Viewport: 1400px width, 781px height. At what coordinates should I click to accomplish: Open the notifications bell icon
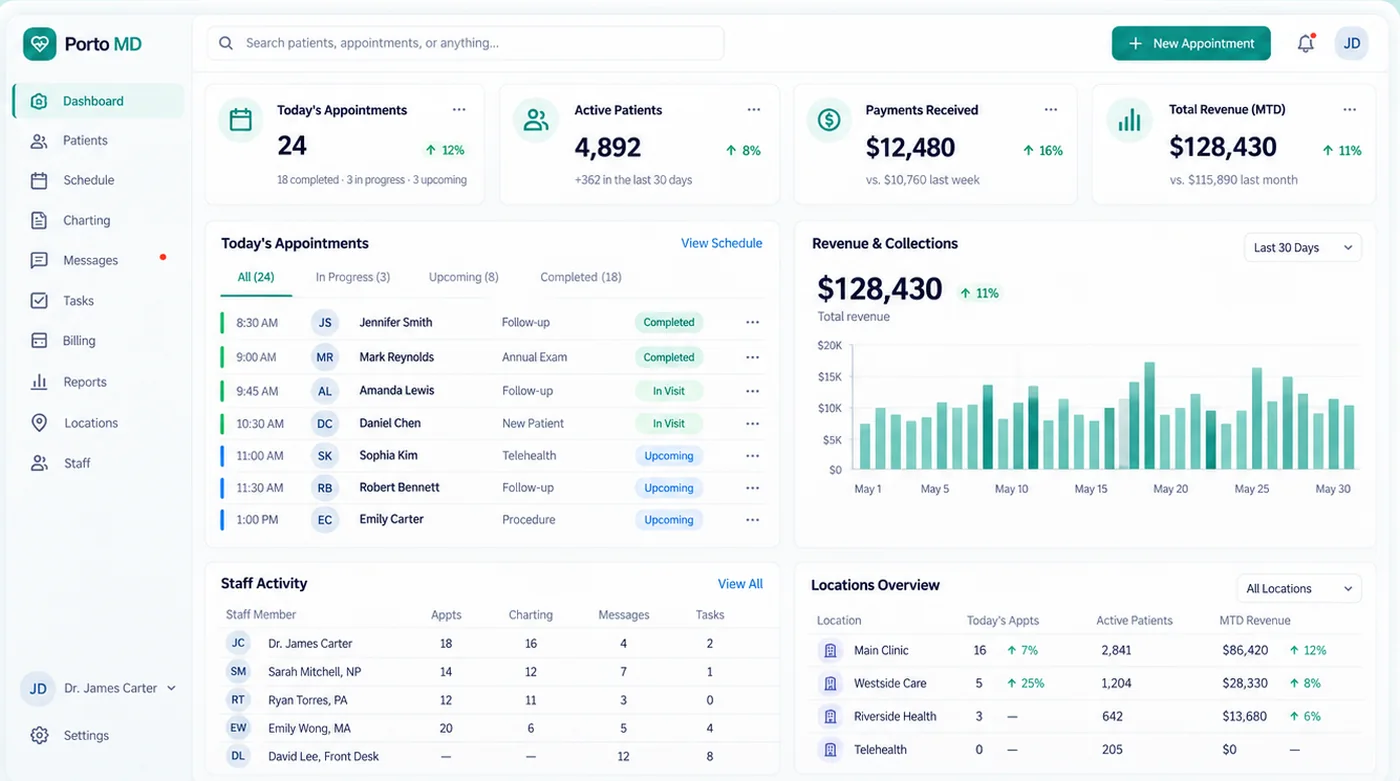1305,44
